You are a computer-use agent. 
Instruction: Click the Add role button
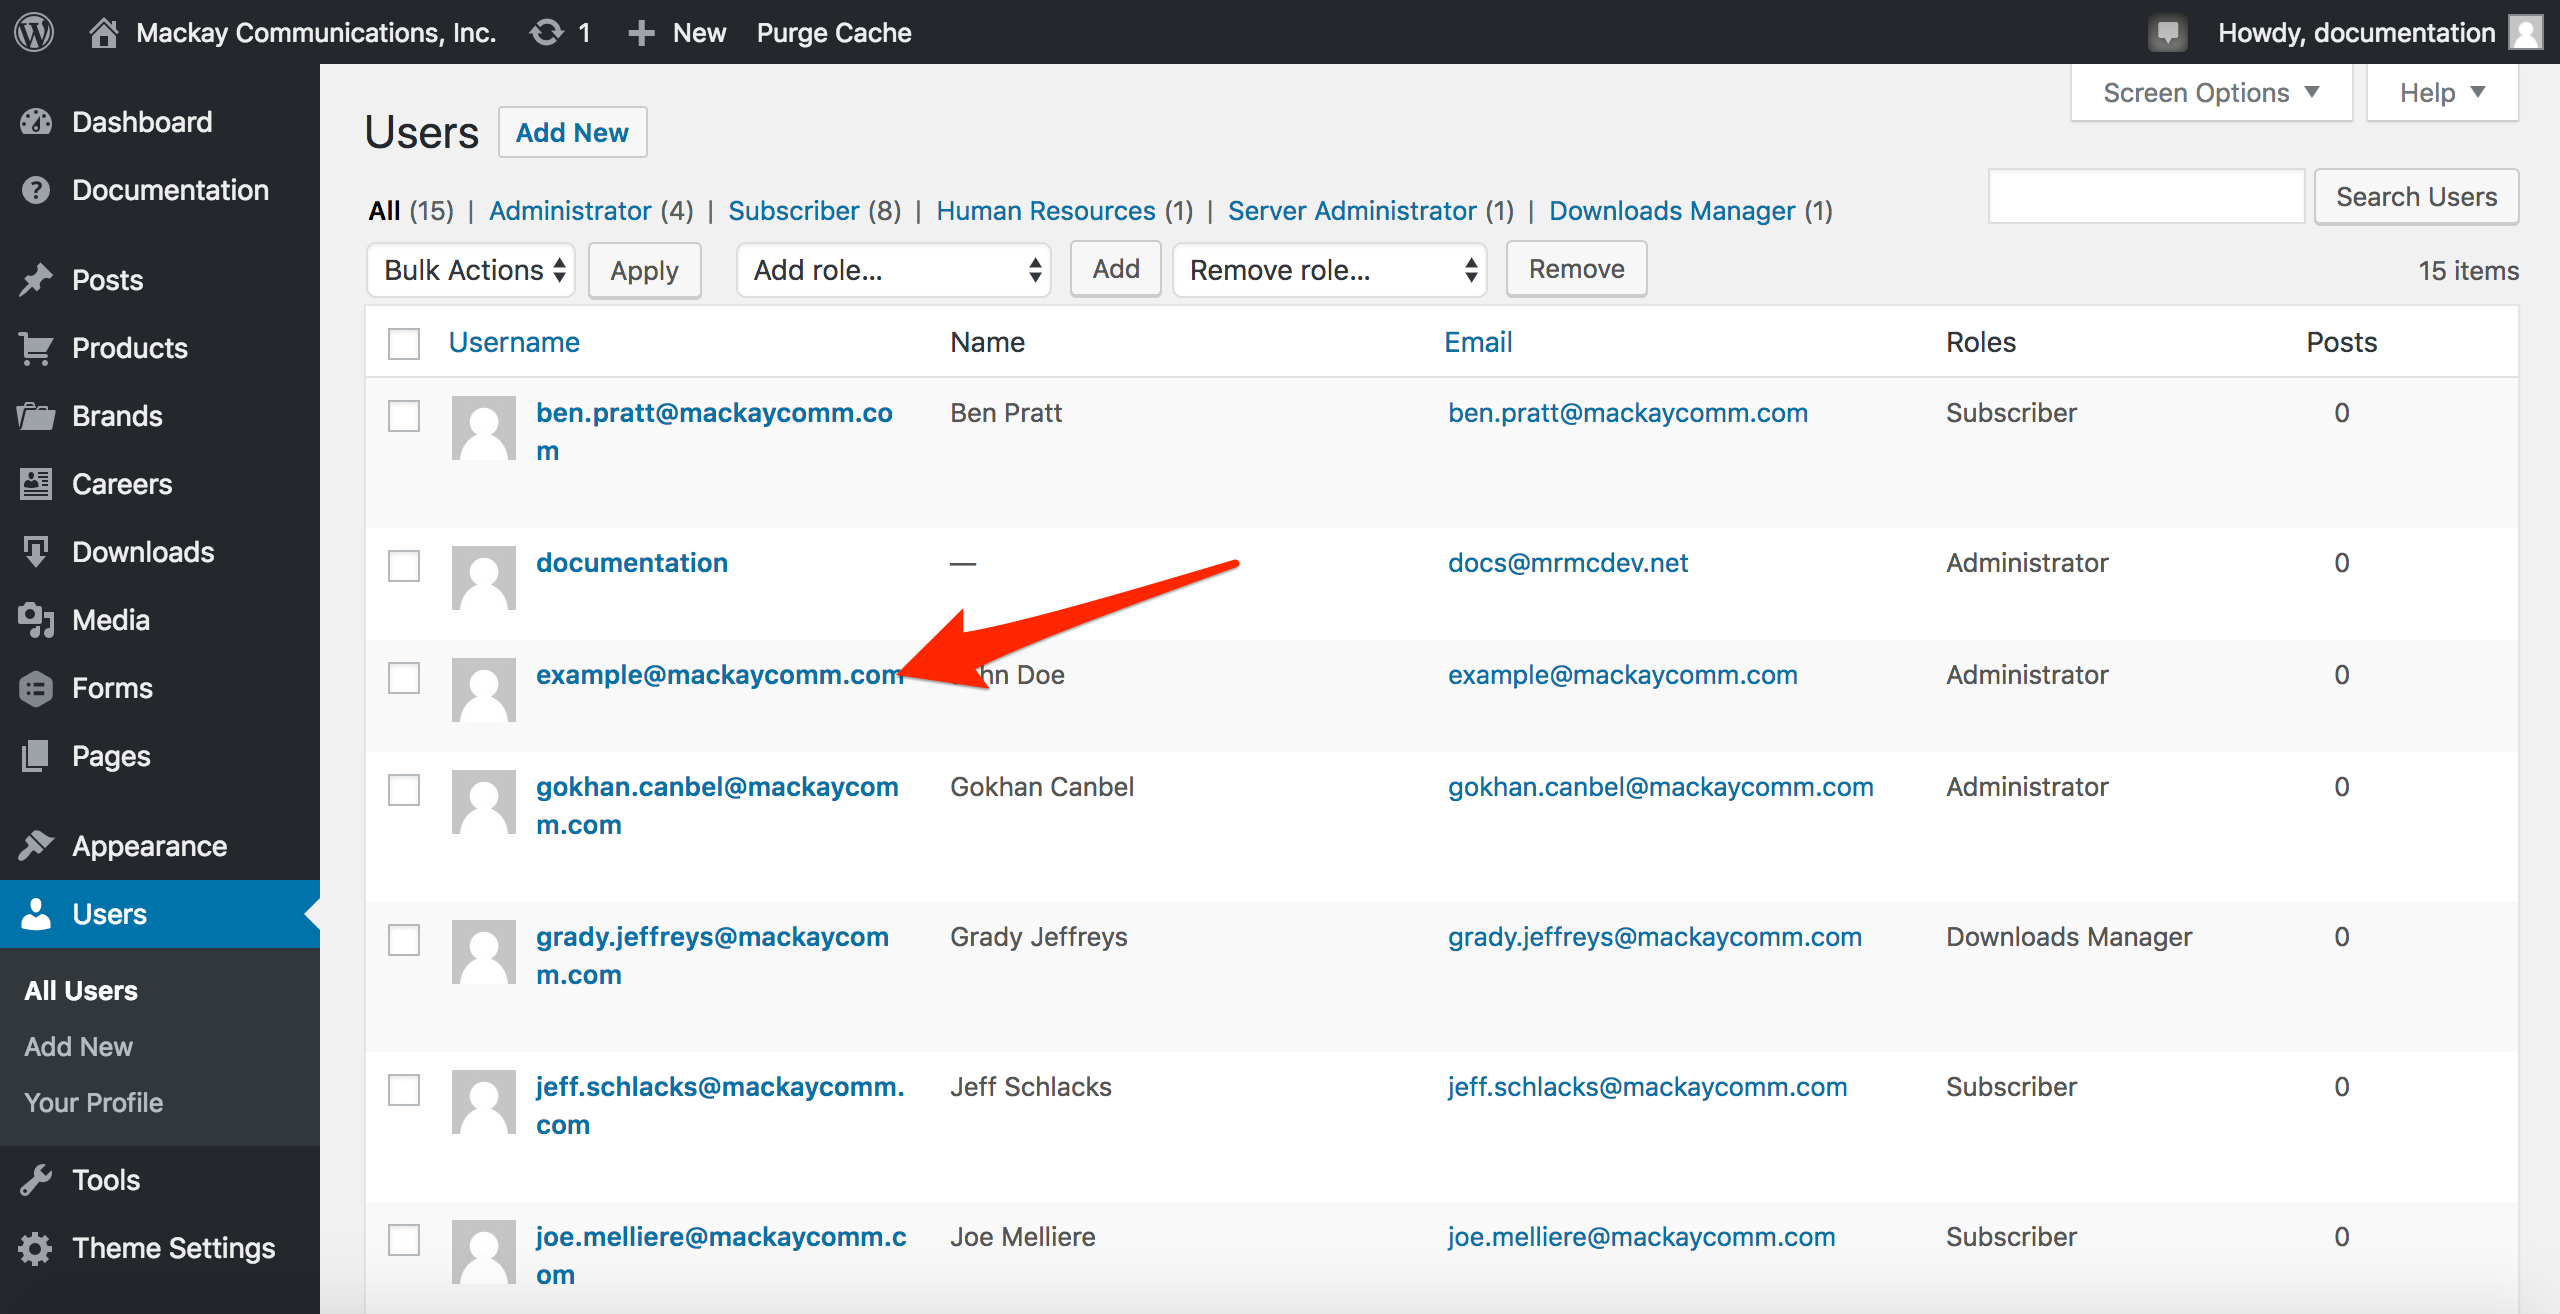point(1116,269)
